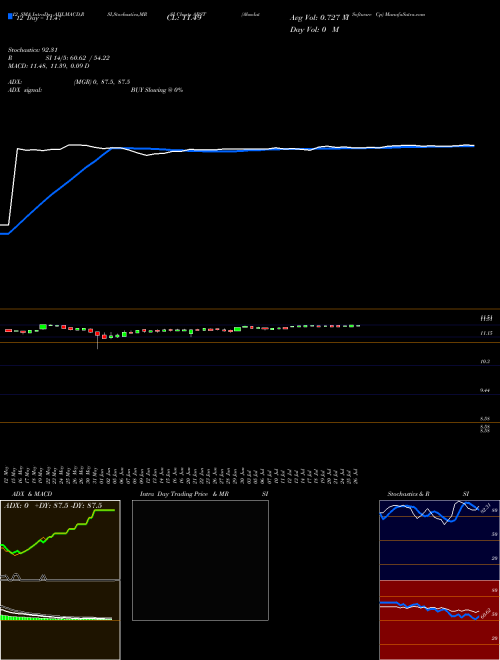Click the 'SI 14/3: 60.62 / 54.22' reading

click(x=78, y=58)
